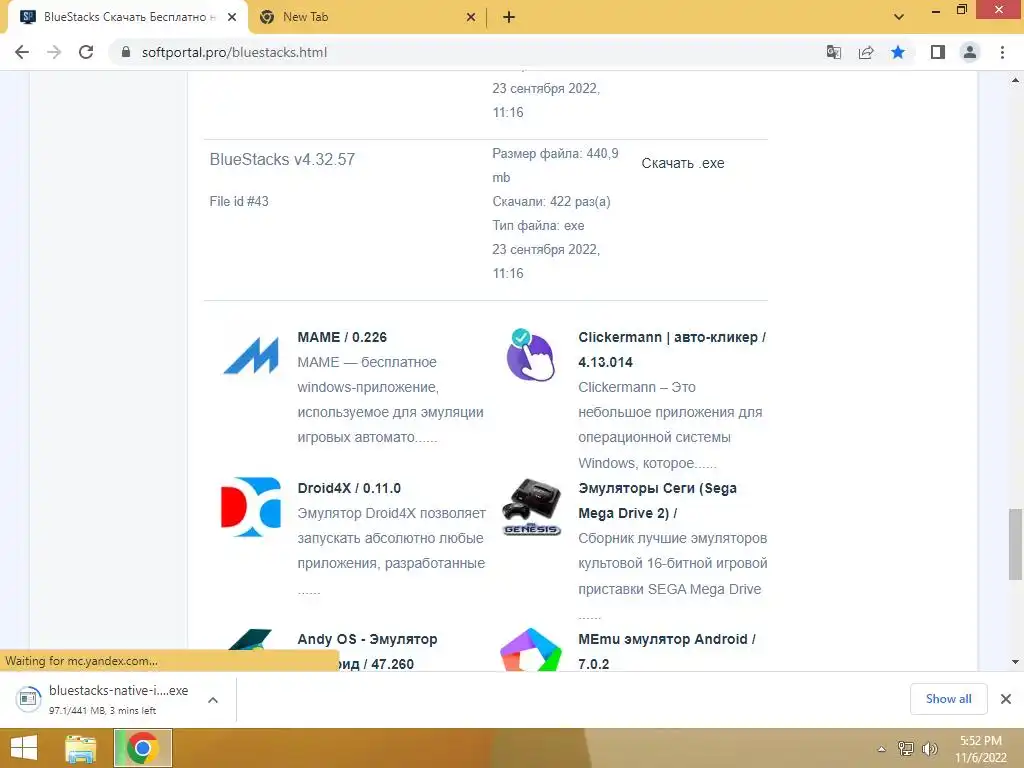Screen dimensions: 1024x768
Task: Click the bluestacks-native exe download item
Action: click(x=104, y=699)
